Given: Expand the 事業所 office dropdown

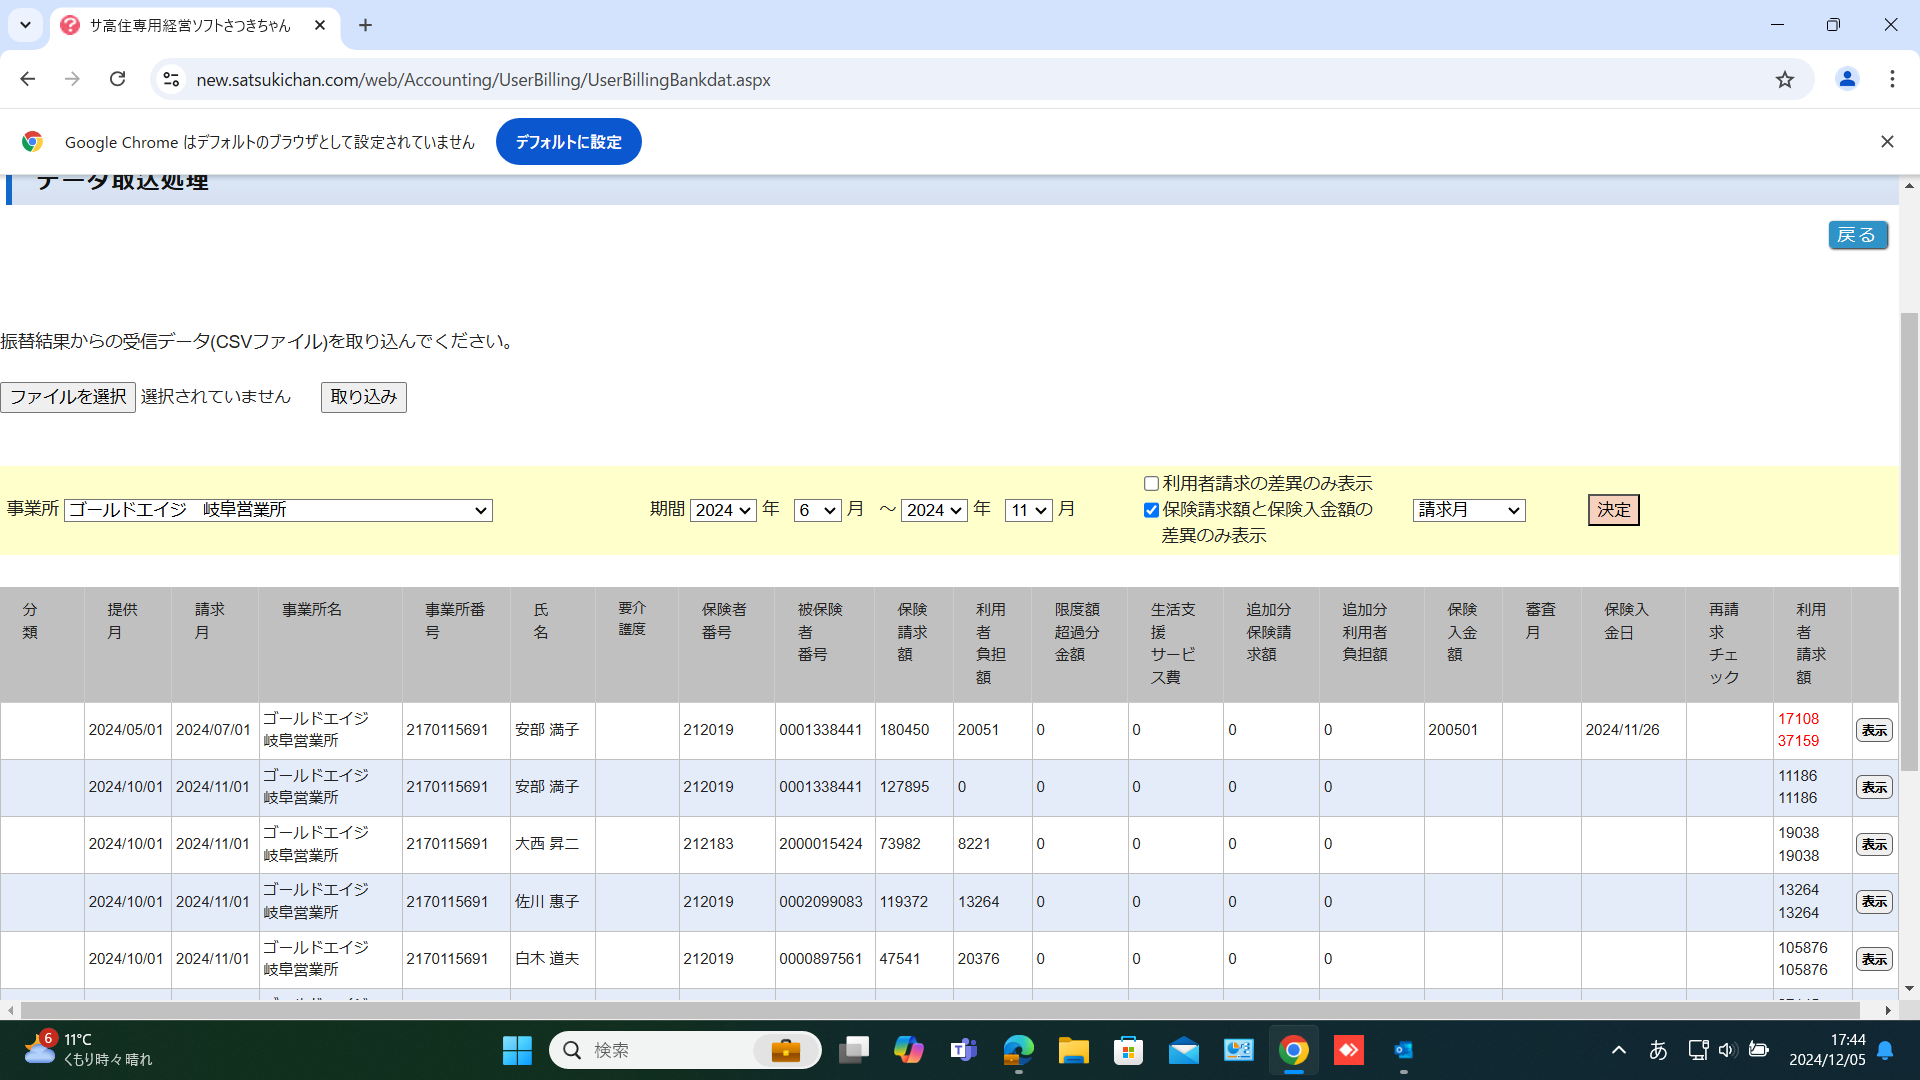Looking at the screenshot, I should point(278,510).
